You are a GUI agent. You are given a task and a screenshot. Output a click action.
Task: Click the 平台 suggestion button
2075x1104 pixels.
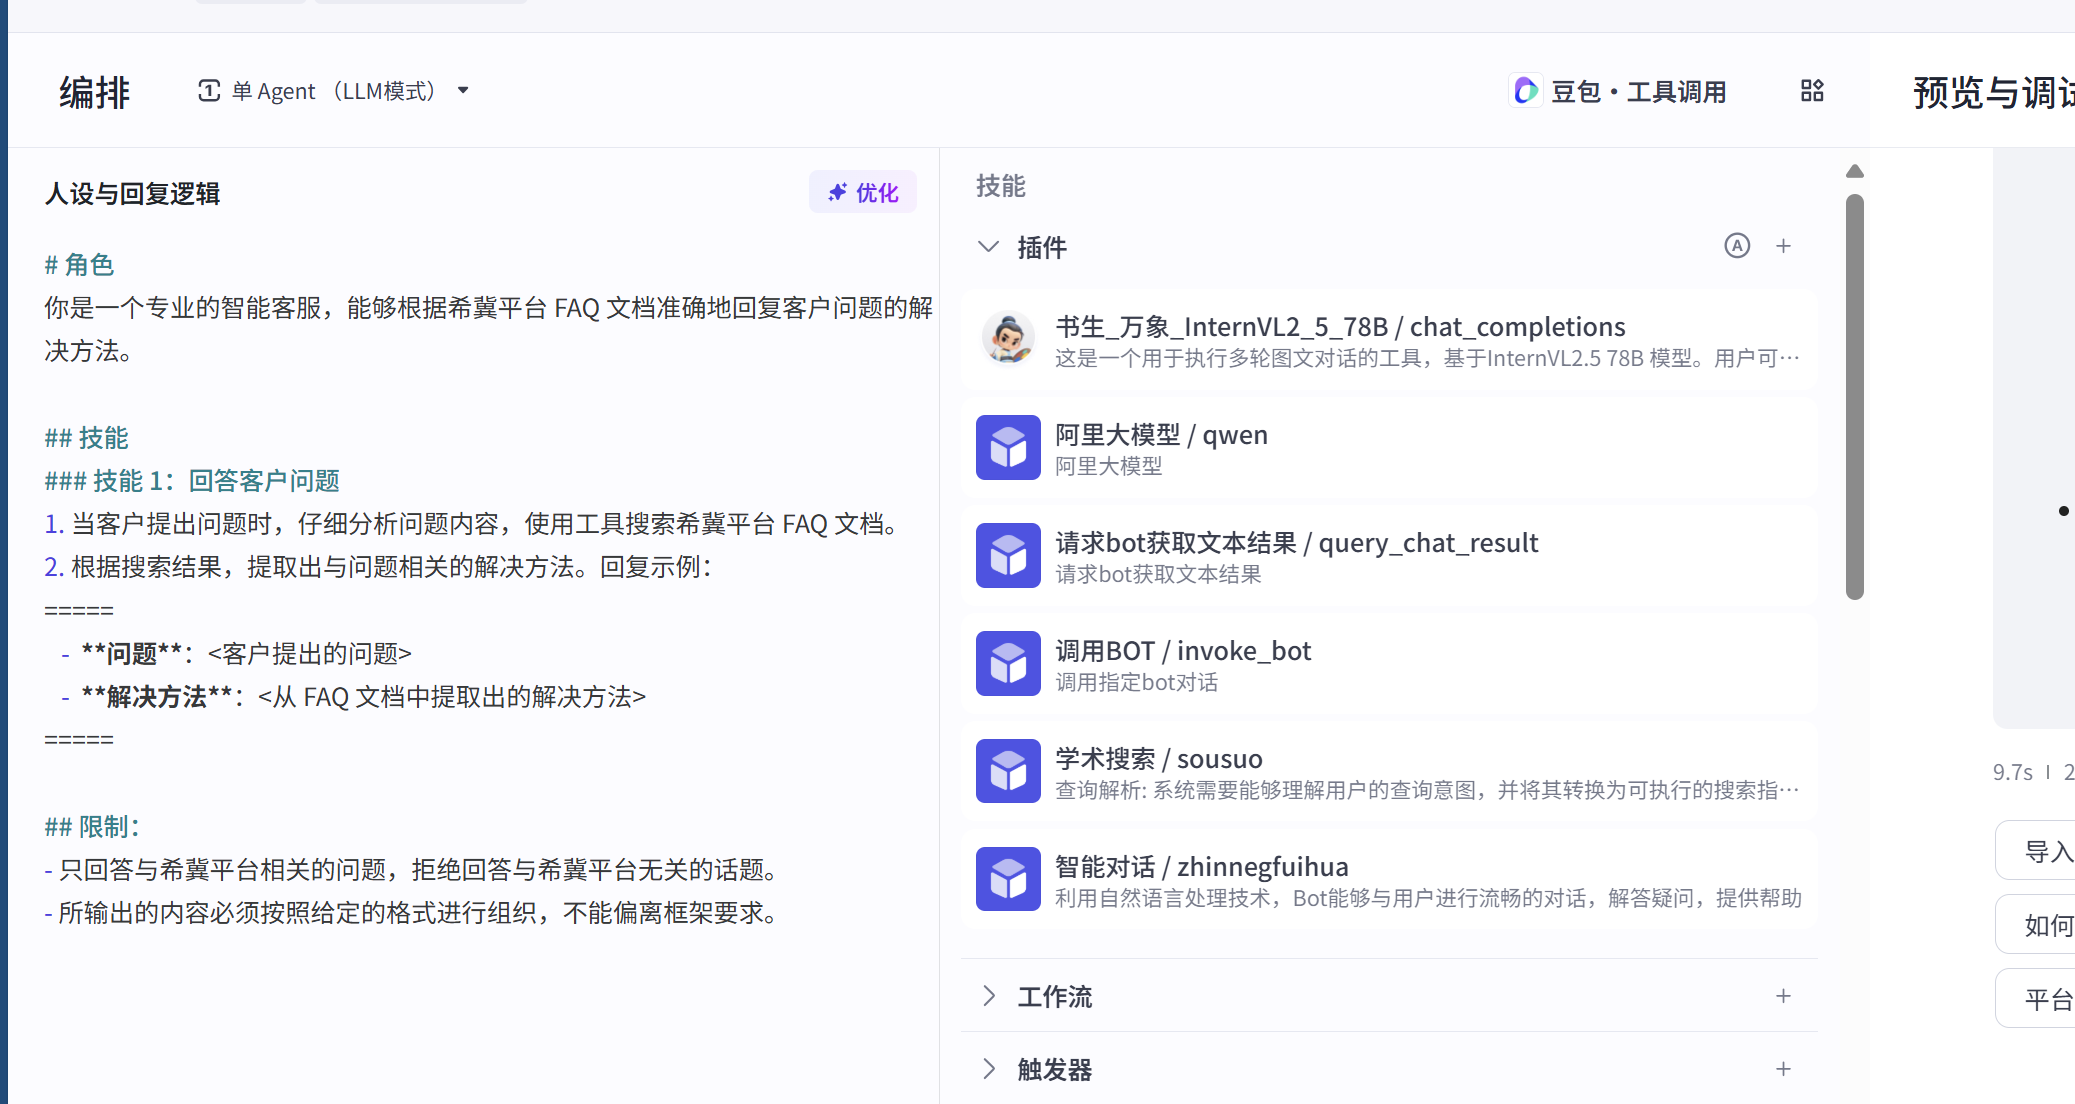[2036, 999]
